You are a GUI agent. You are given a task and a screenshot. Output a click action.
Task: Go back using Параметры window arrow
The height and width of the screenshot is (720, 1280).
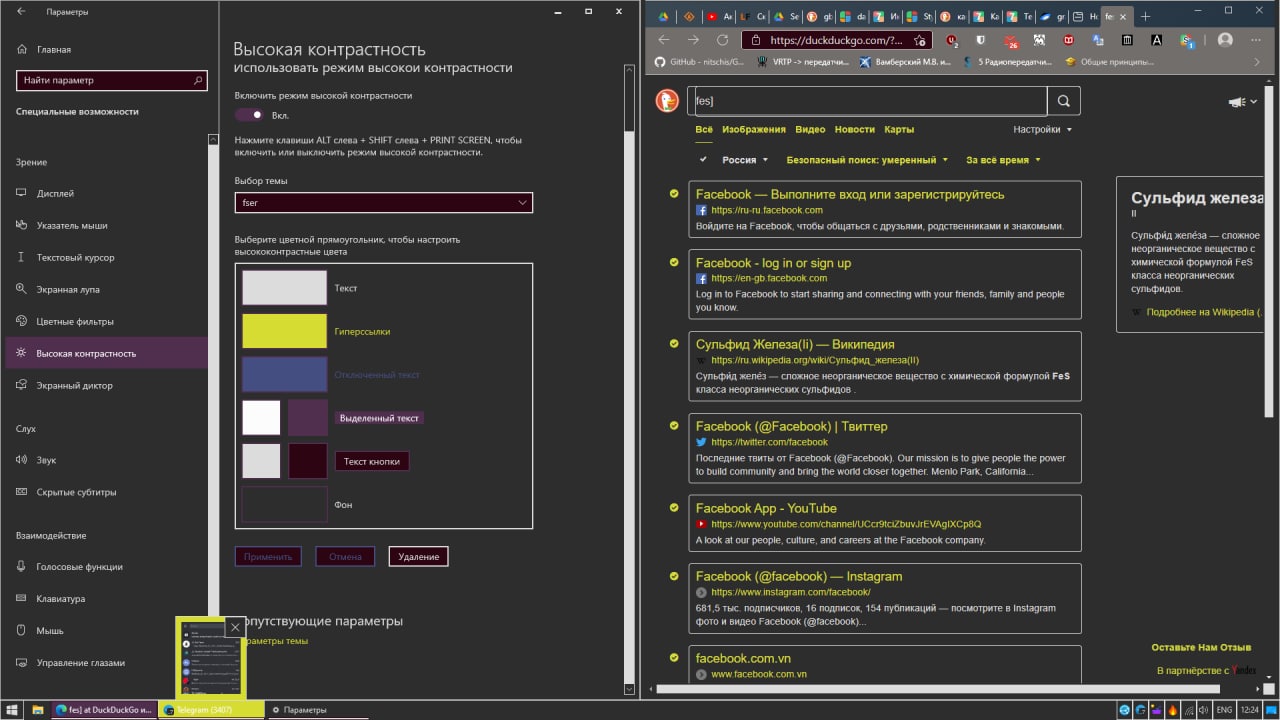[x=22, y=12]
